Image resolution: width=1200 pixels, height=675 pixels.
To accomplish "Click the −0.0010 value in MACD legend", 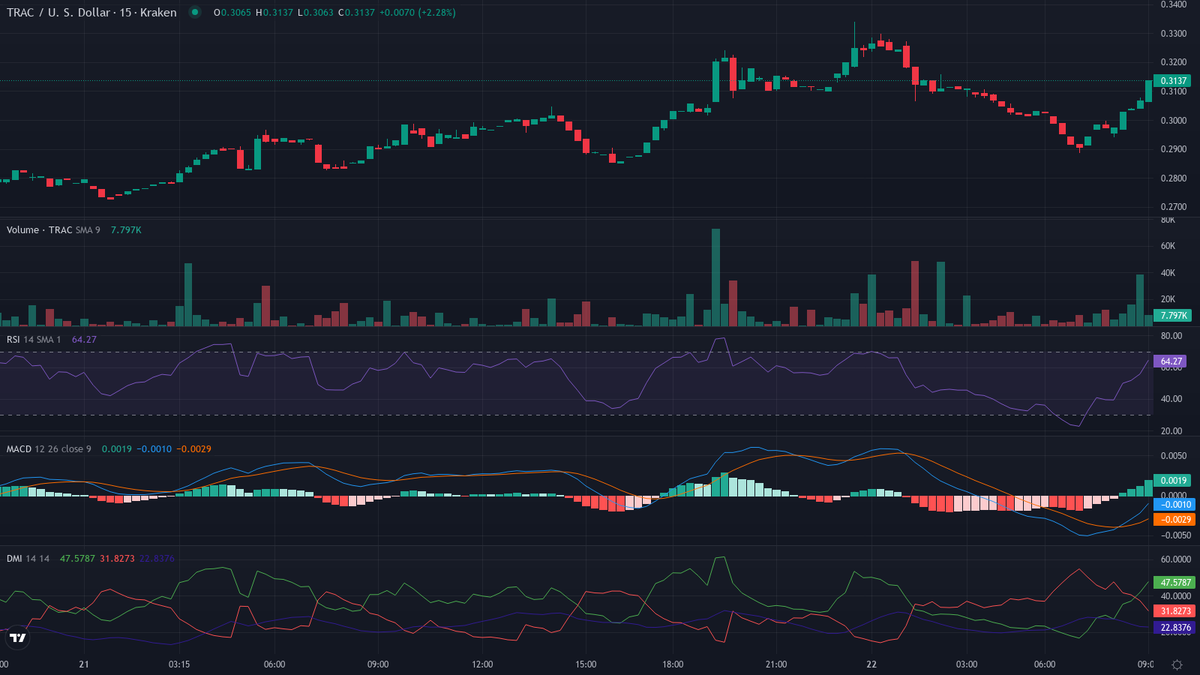I will pyautogui.click(x=154, y=448).
